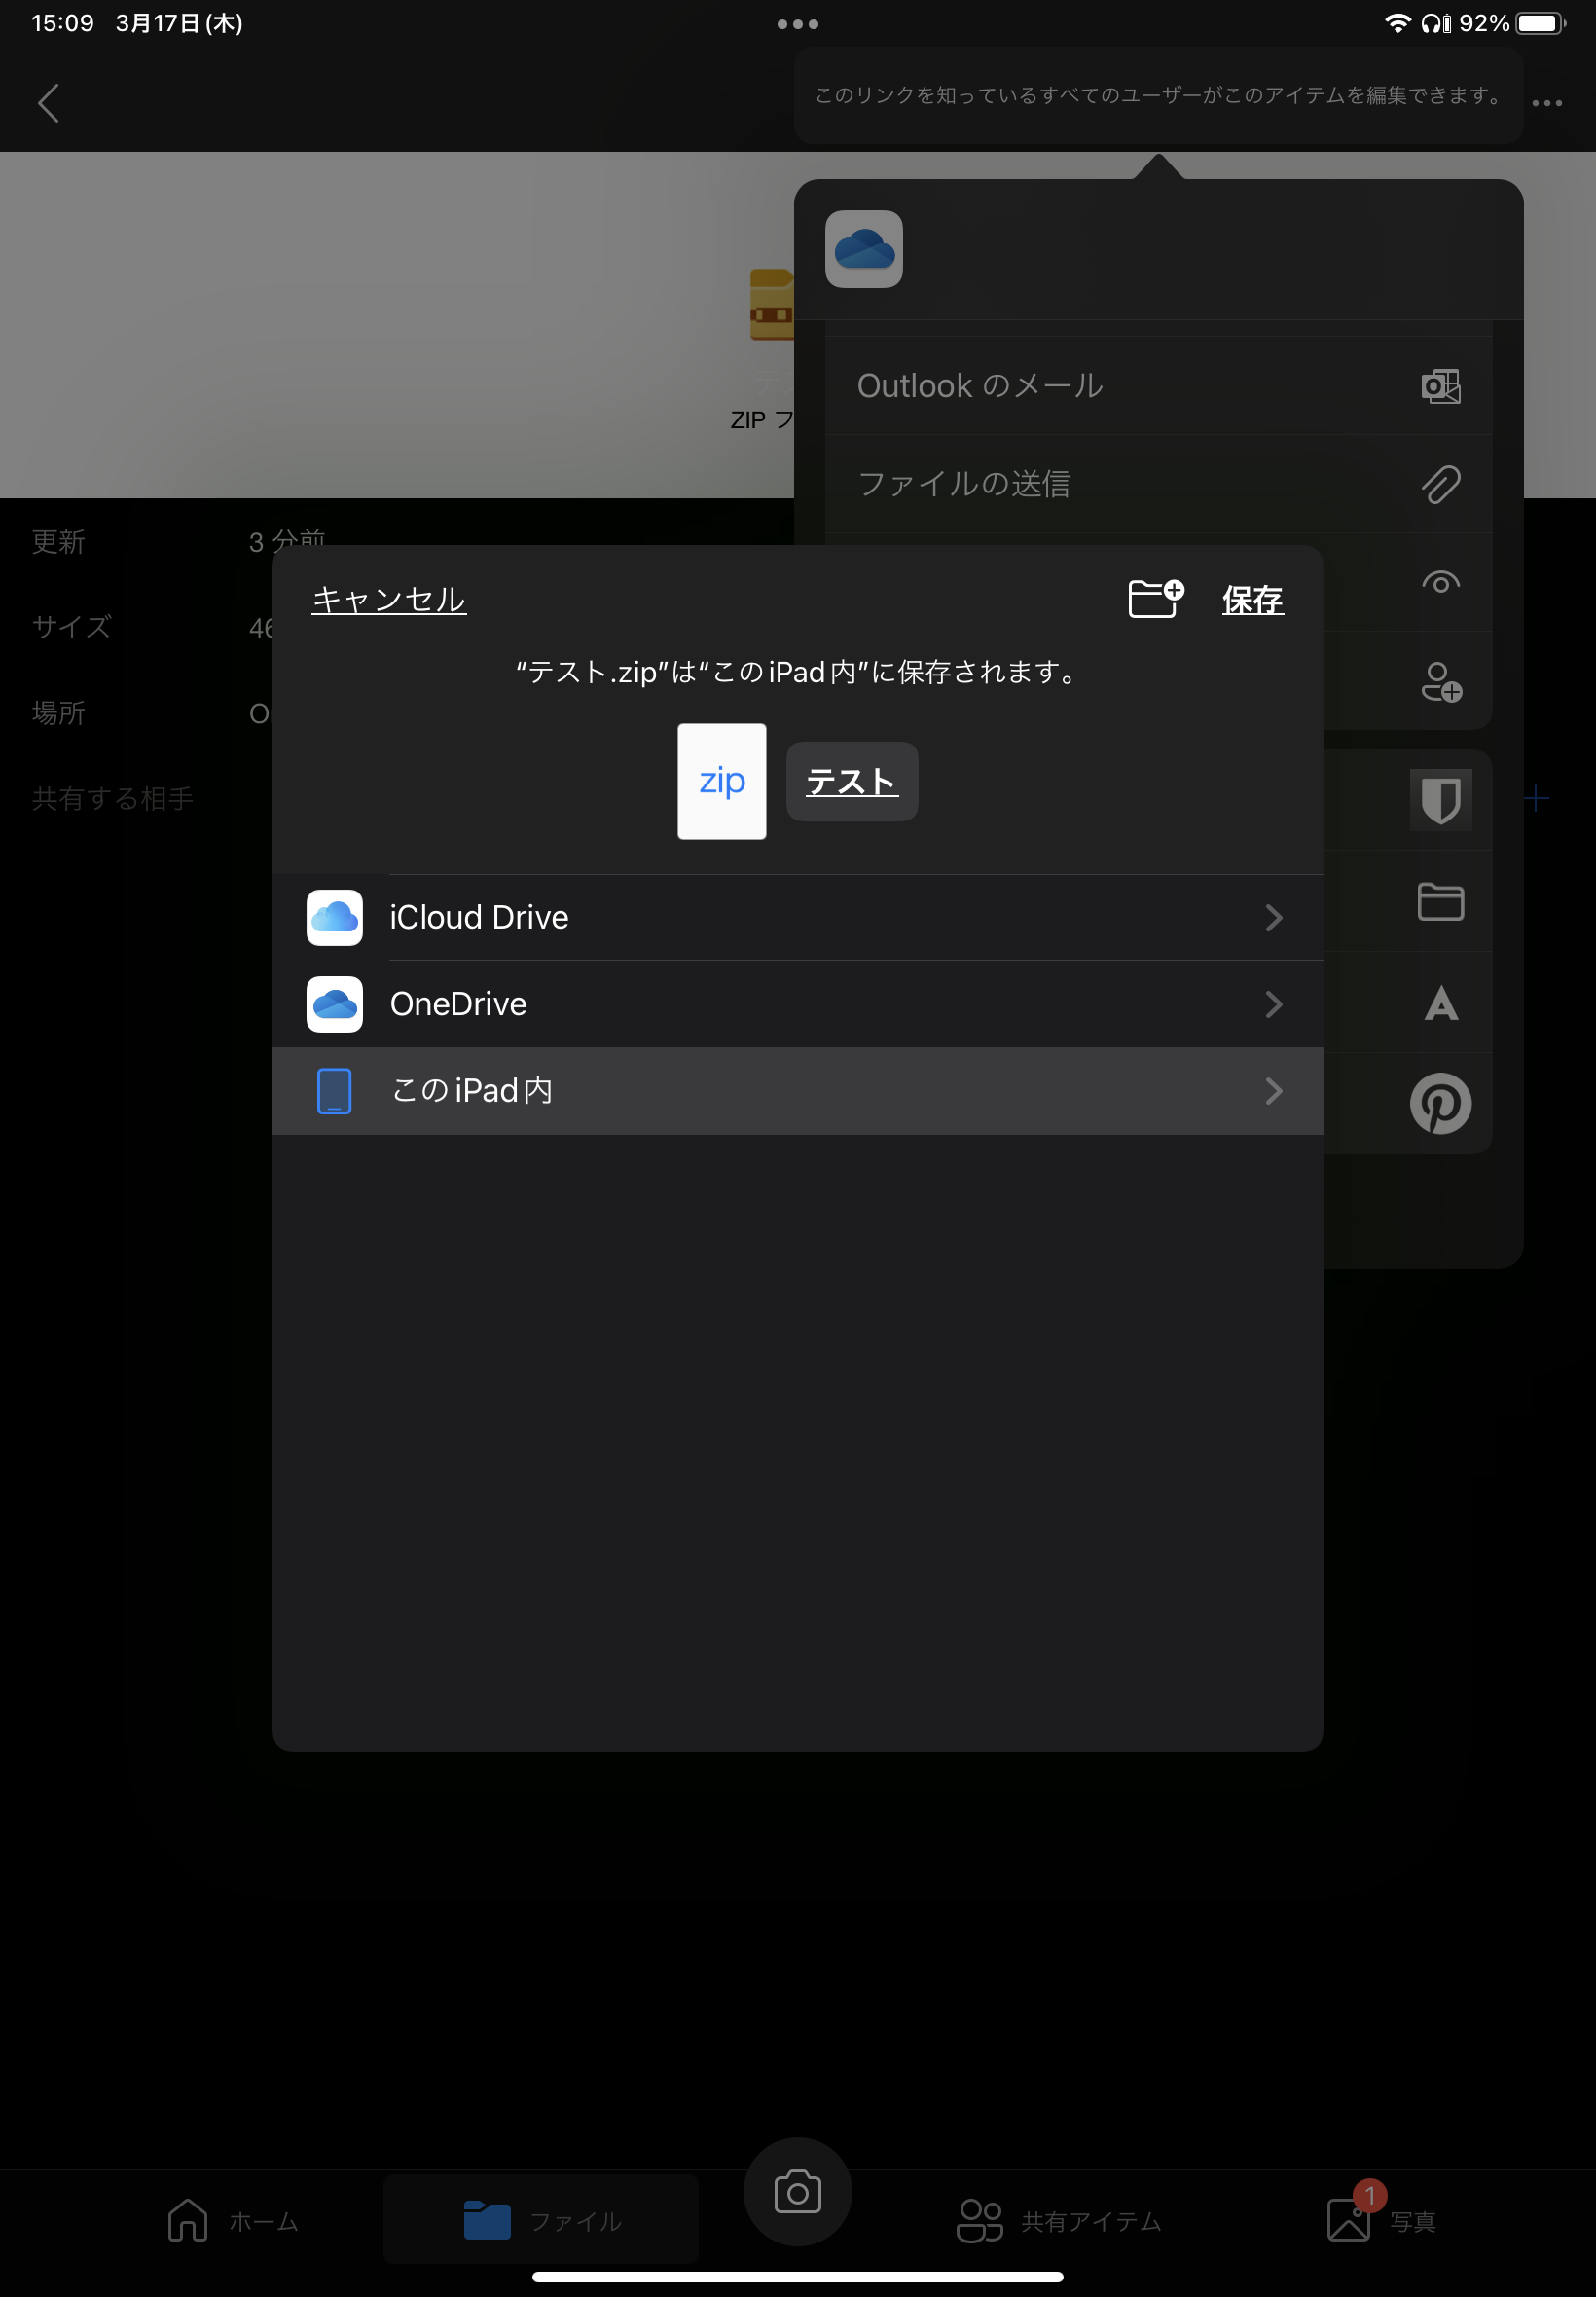Tap the camera scan button

pyautogui.click(x=798, y=2192)
